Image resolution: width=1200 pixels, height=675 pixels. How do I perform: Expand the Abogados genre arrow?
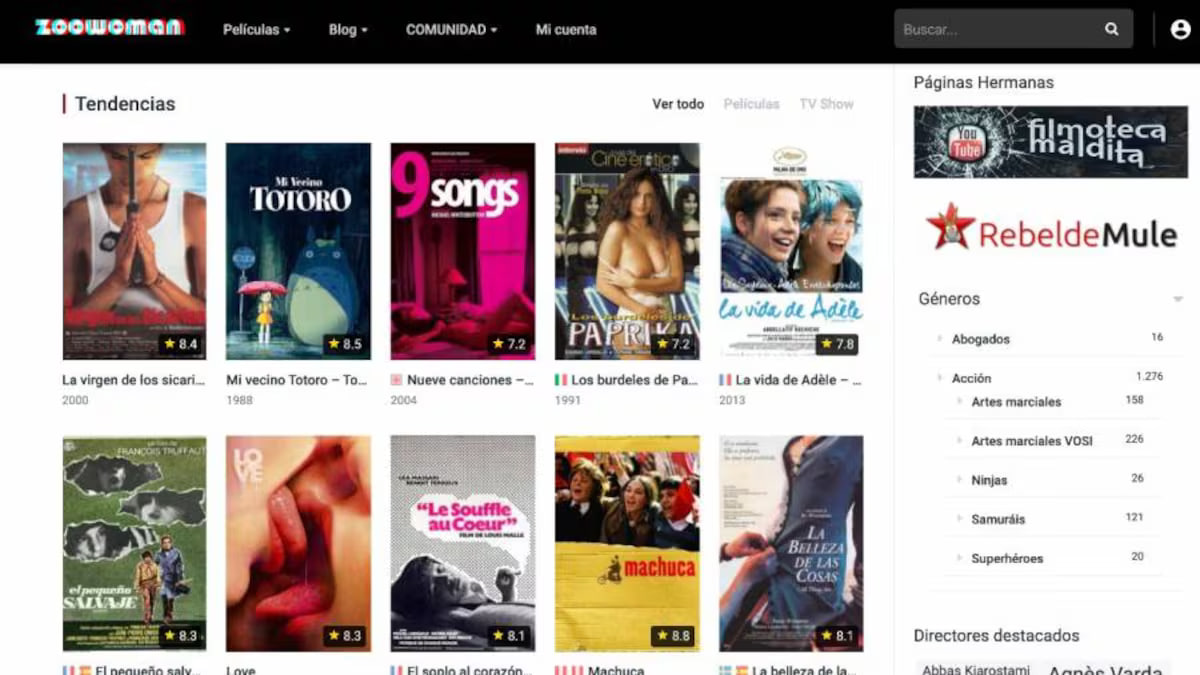[x=940, y=339]
